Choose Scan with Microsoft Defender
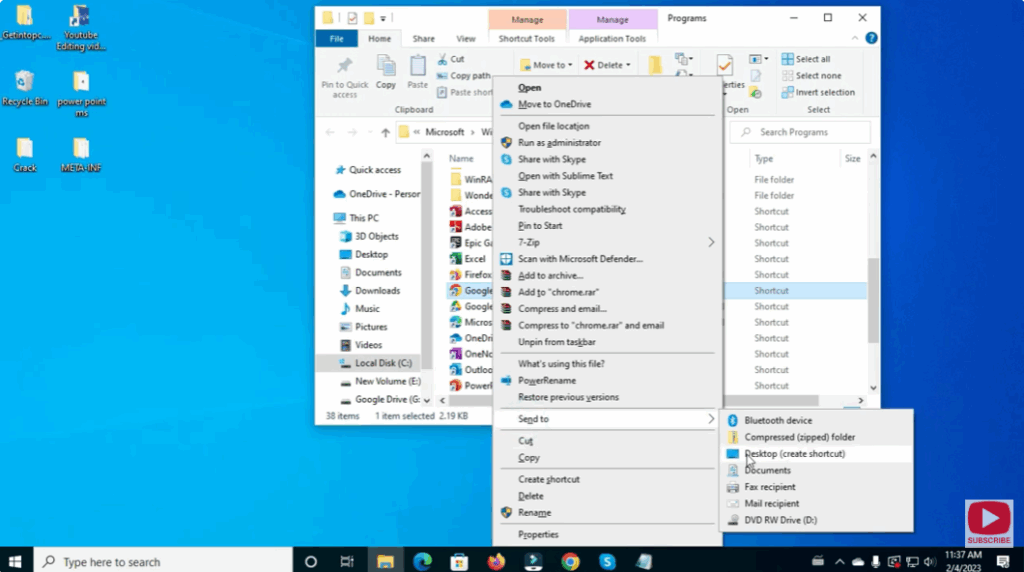This screenshot has width=1024, height=572. point(581,259)
